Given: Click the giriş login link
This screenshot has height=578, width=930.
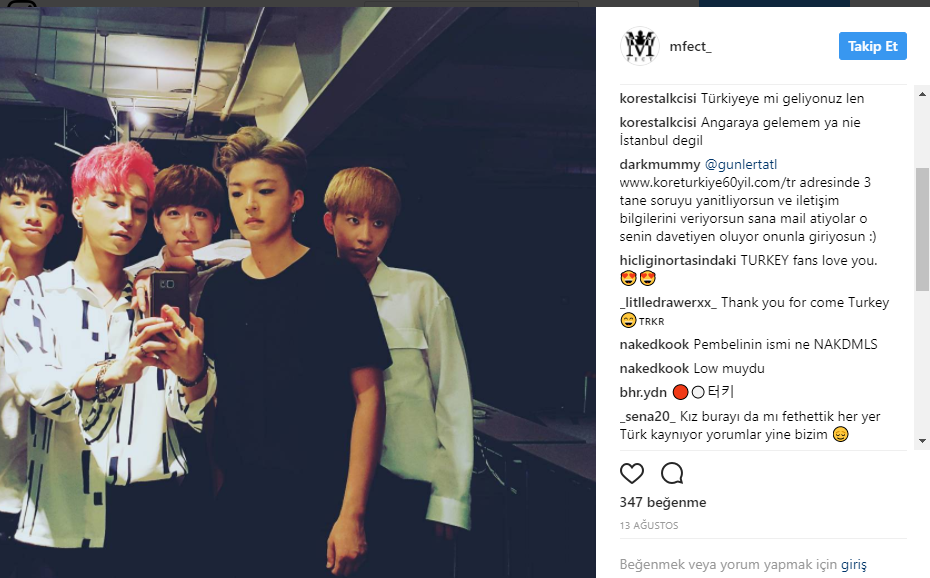Looking at the screenshot, I should click(x=853, y=564).
